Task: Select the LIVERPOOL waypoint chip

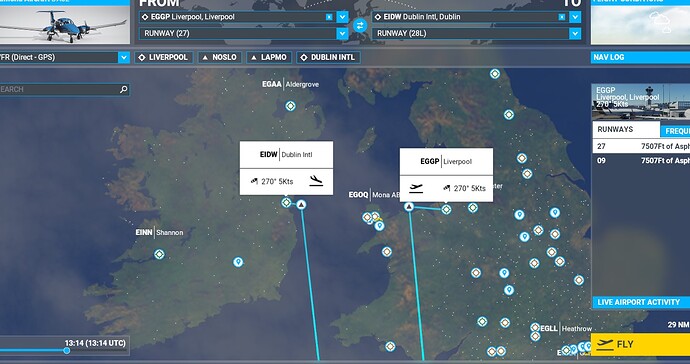Action: [164, 57]
